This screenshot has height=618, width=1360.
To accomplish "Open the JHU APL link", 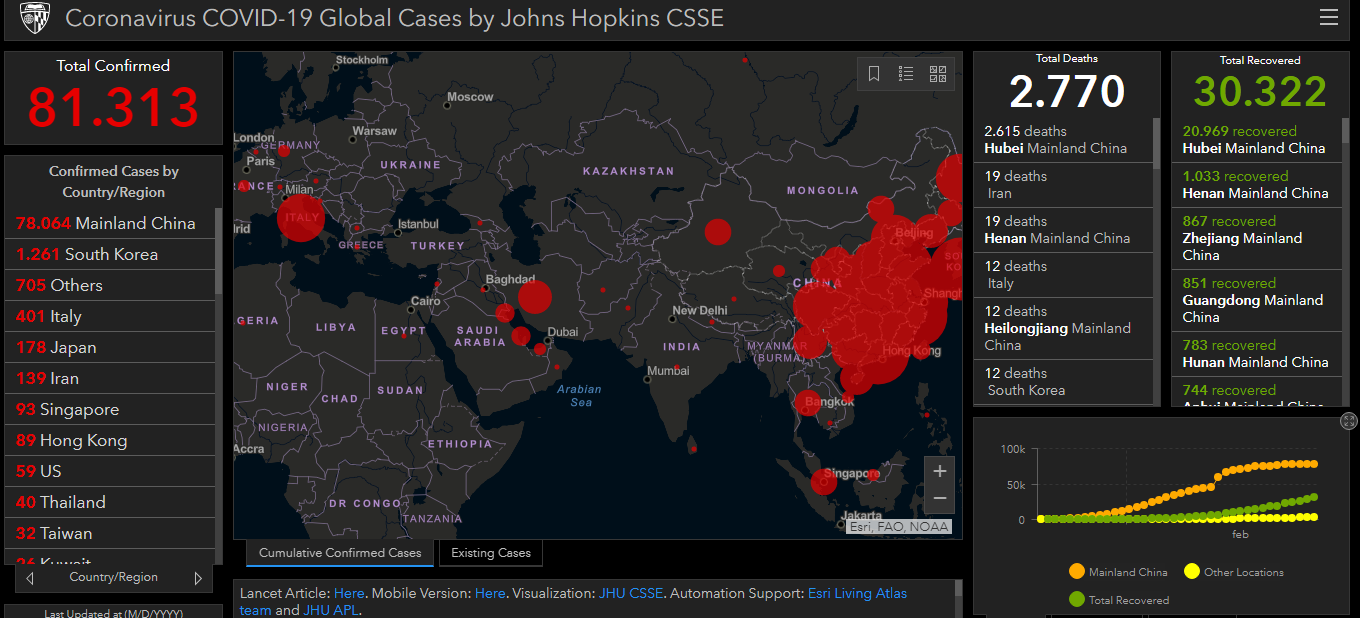I will (x=331, y=610).
